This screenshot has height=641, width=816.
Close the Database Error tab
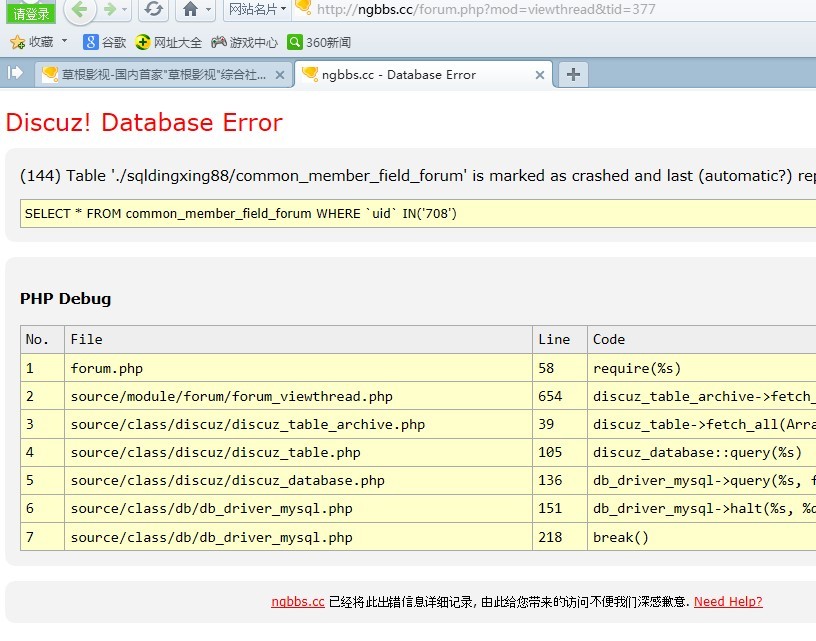(540, 75)
